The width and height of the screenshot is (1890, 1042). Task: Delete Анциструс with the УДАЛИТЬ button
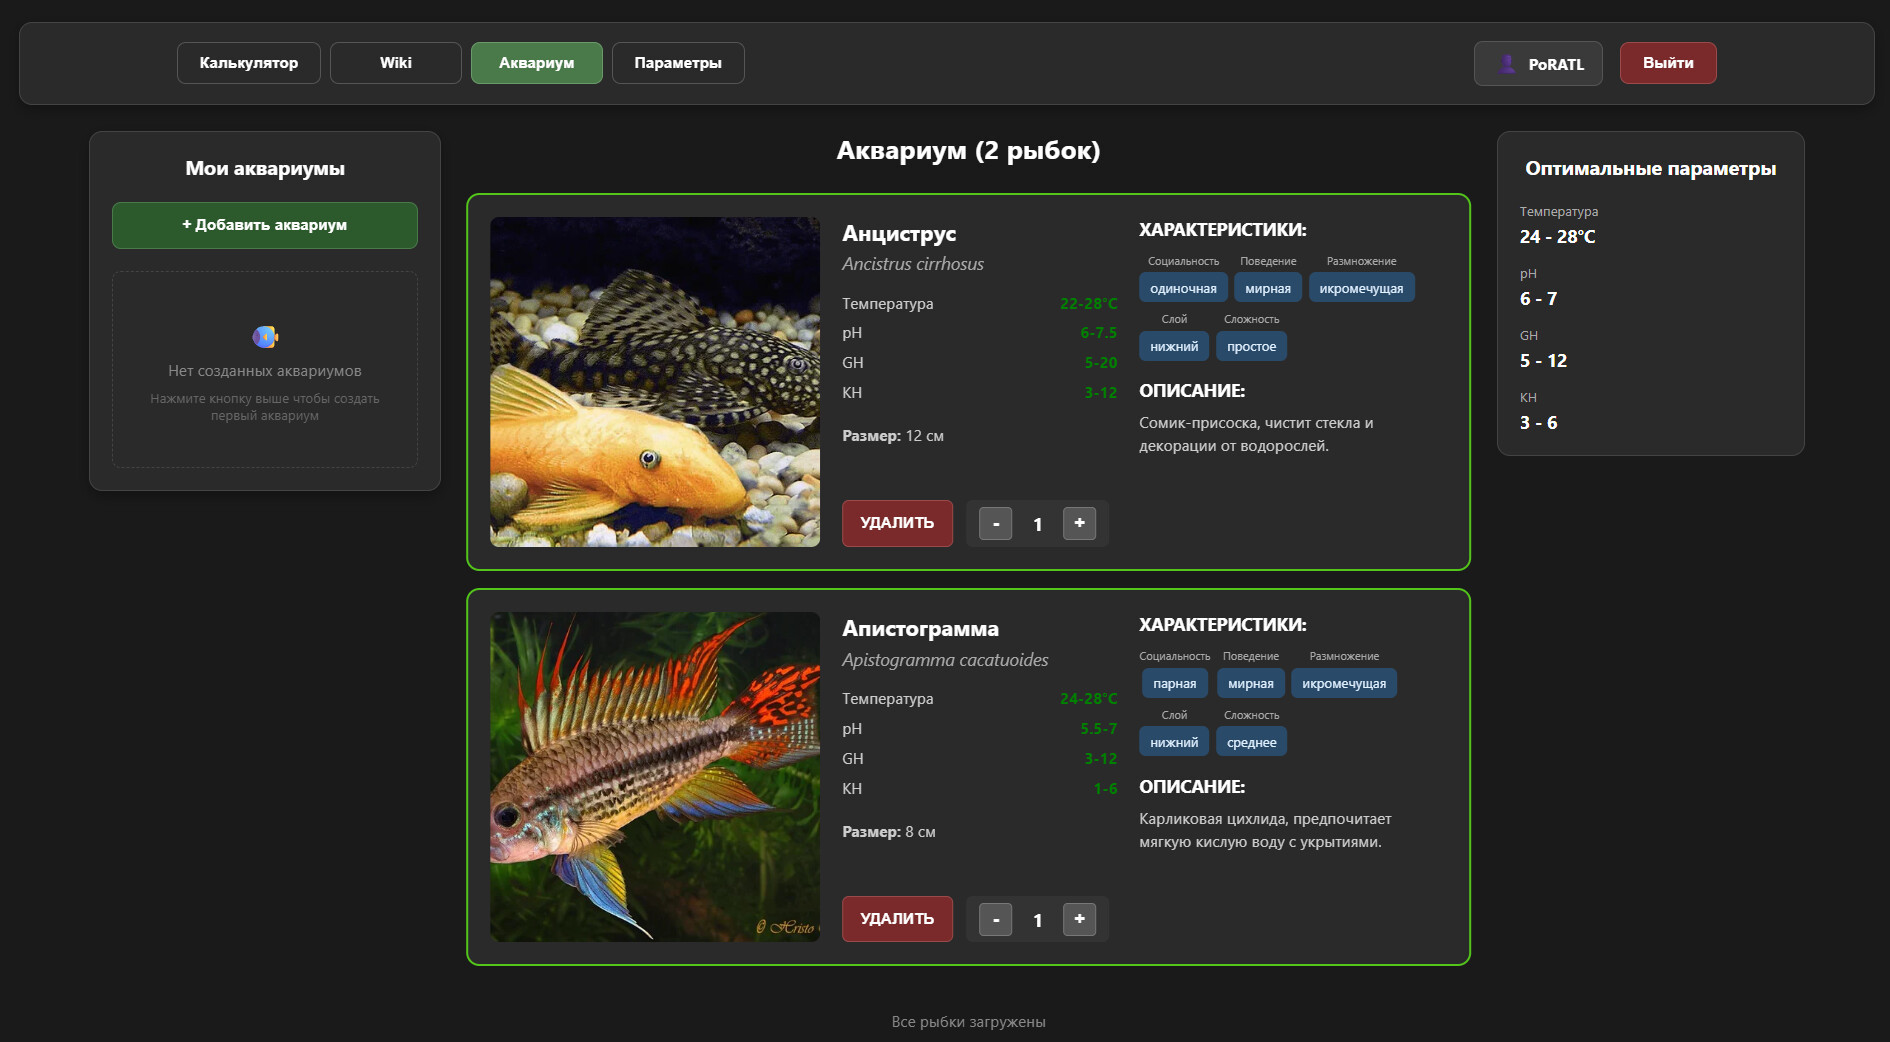pyautogui.click(x=897, y=523)
